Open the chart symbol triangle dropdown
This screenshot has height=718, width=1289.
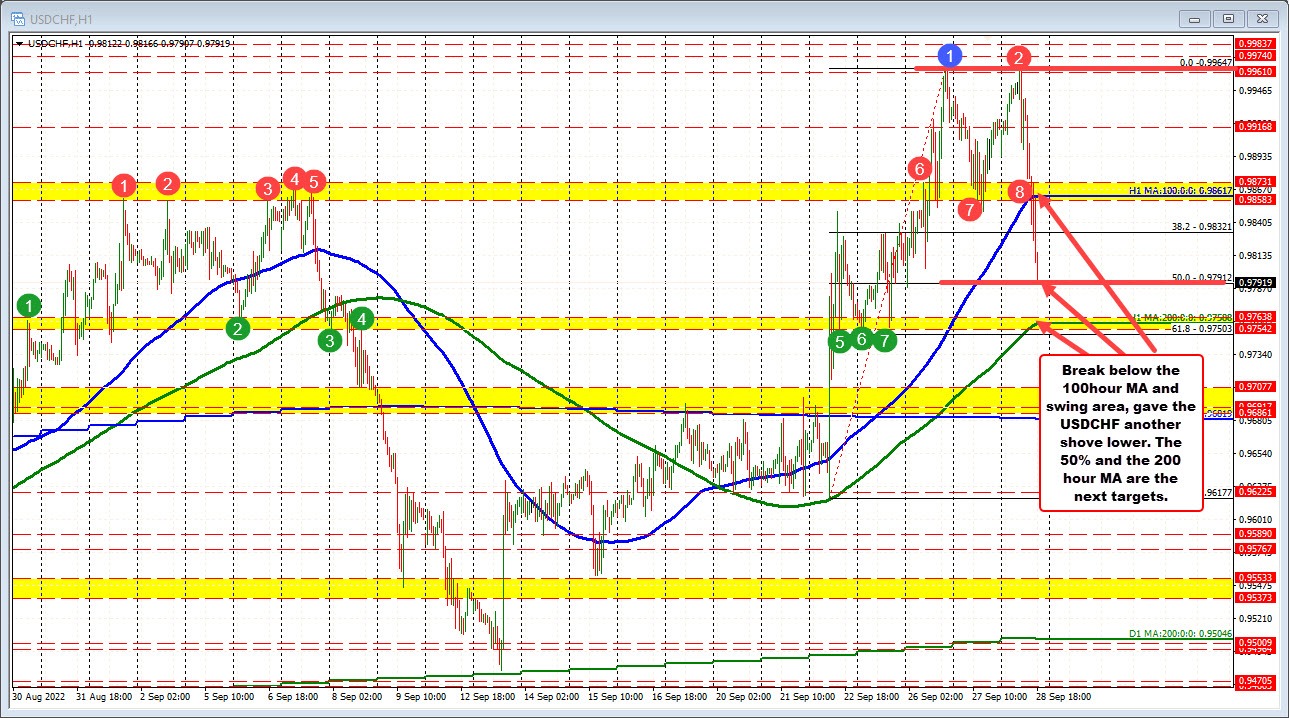pyautogui.click(x=20, y=42)
